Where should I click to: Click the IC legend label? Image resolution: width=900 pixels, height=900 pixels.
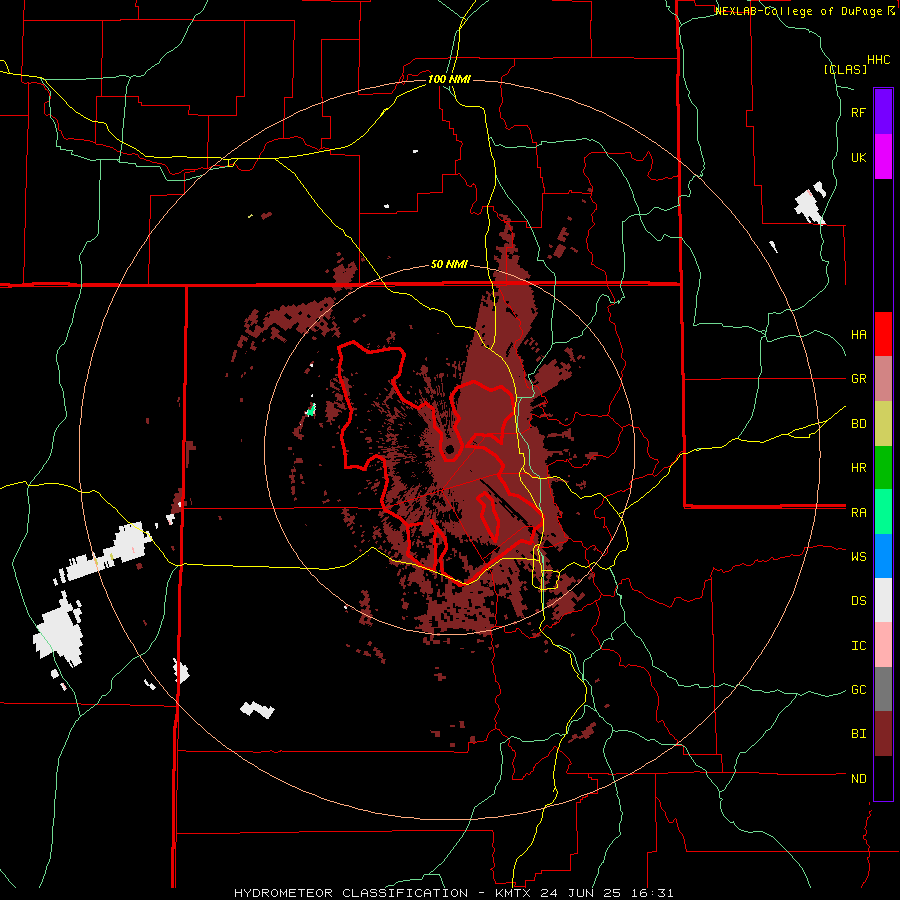pos(858,646)
